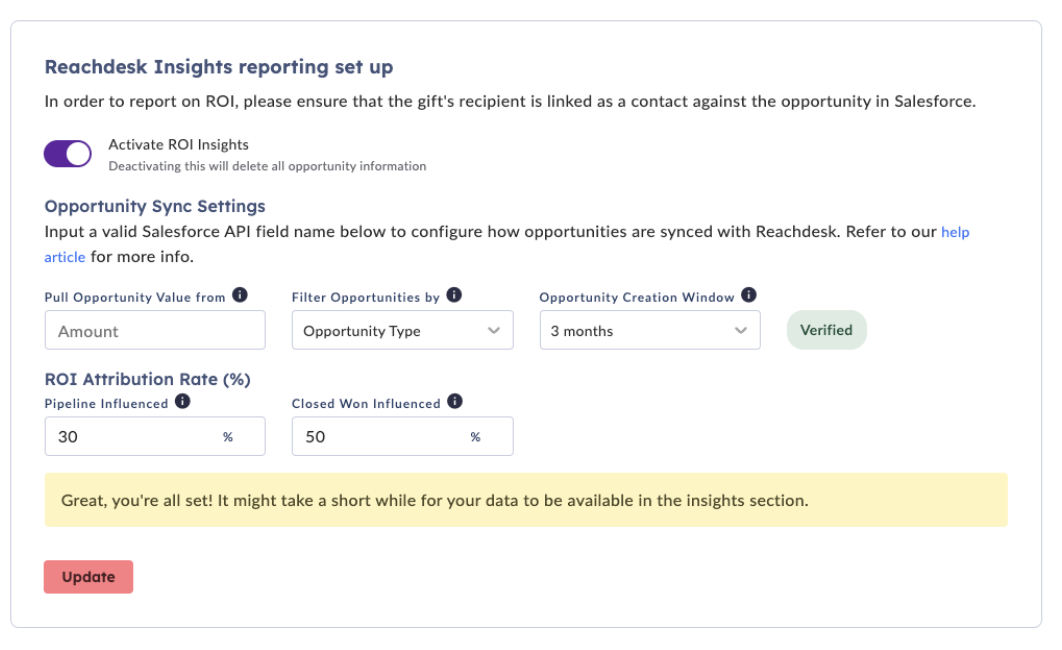Click the green Verified badge
The width and height of the screenshot is (1062, 650).
(826, 330)
